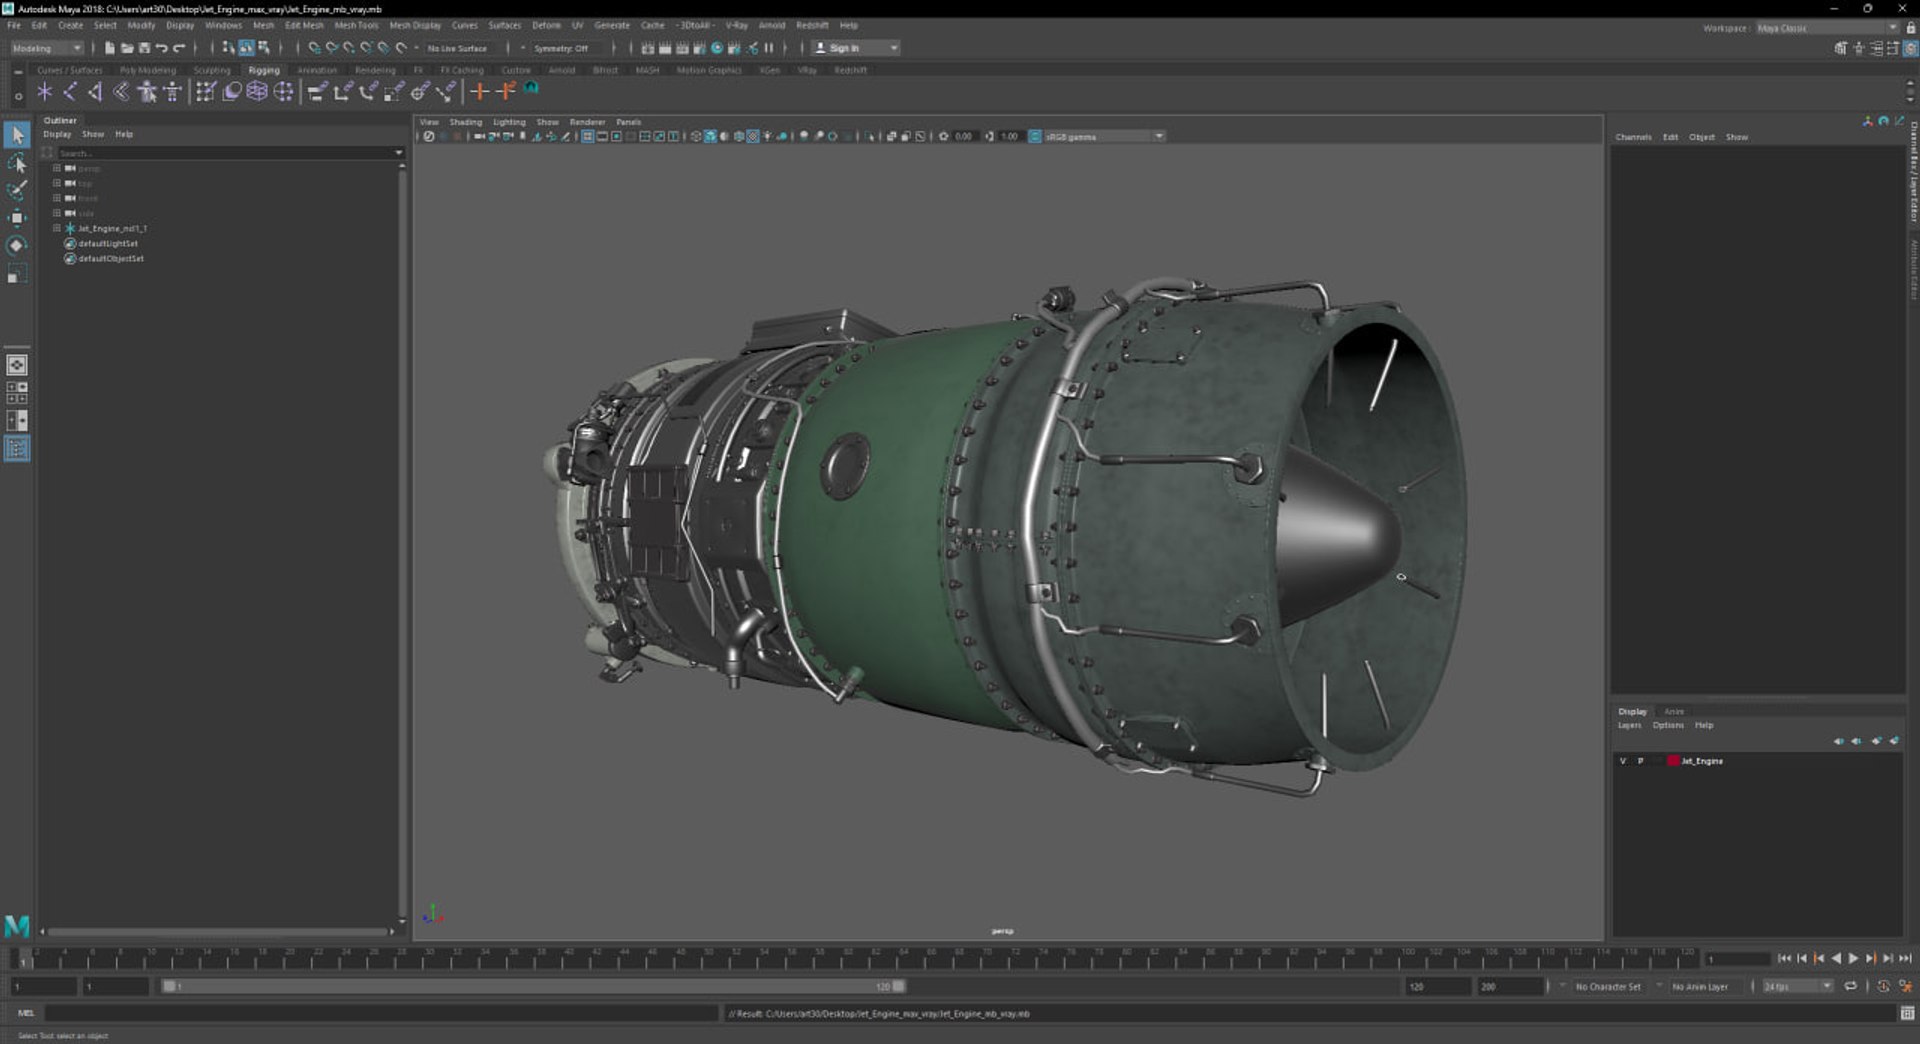Click the Outliner search field
This screenshot has height=1044, width=1920.
tap(230, 153)
